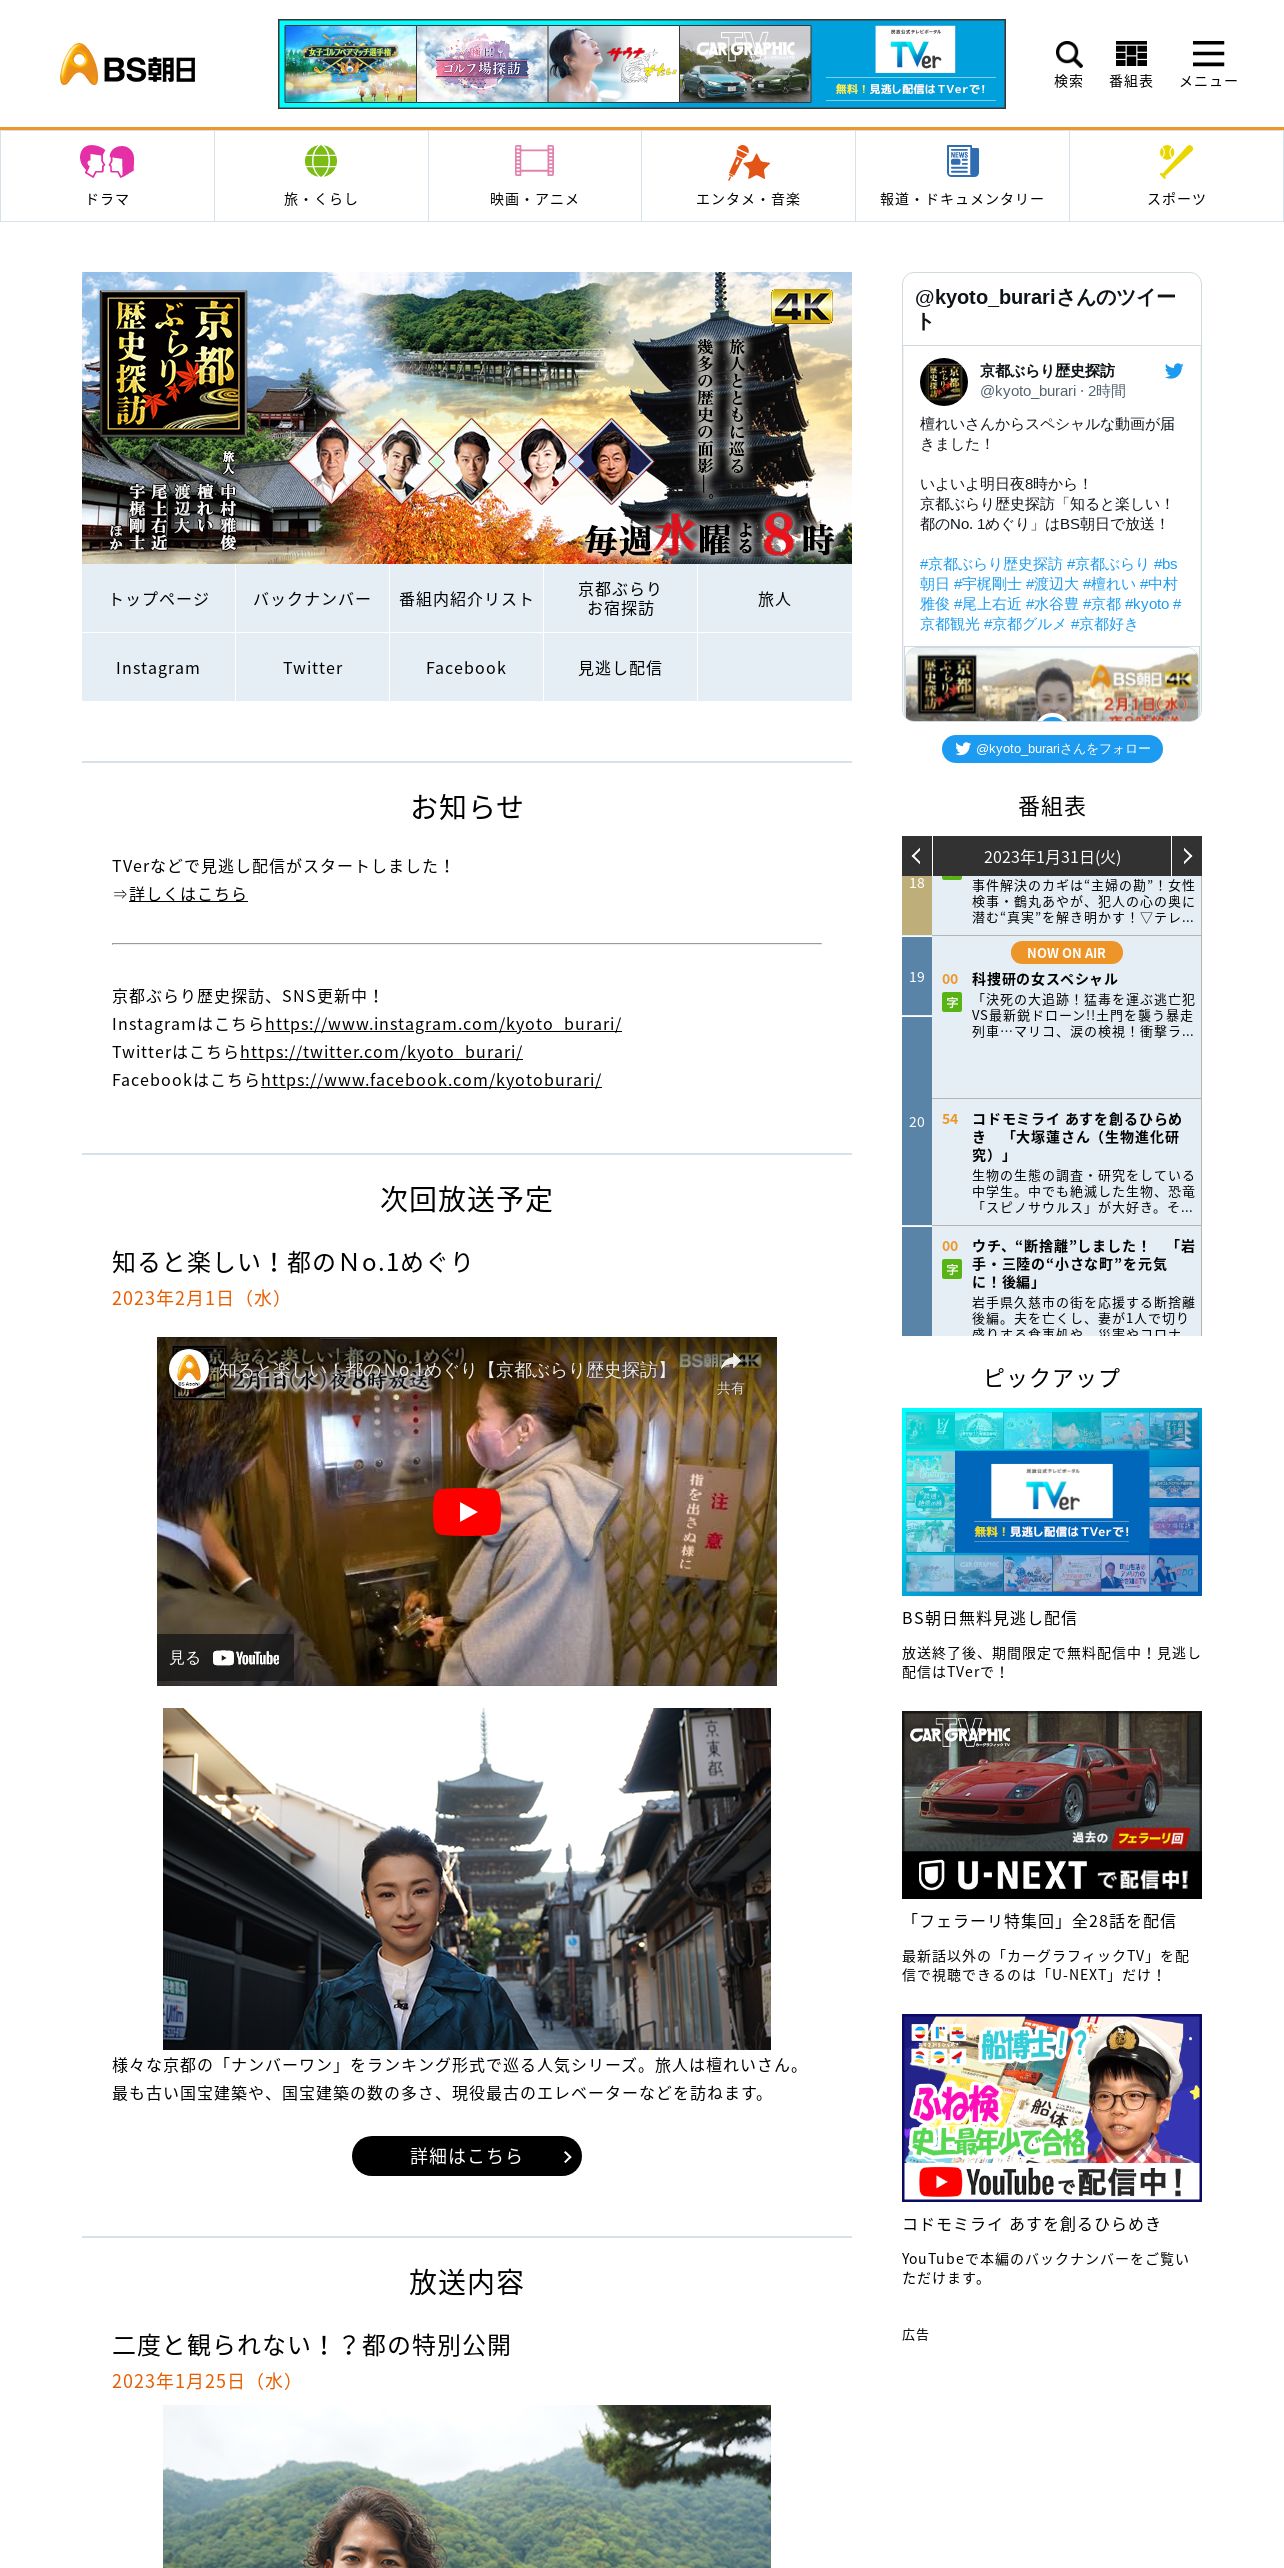Select the エンタメ・音楽 microphone icon
The image size is (1284, 2568).
(x=748, y=161)
